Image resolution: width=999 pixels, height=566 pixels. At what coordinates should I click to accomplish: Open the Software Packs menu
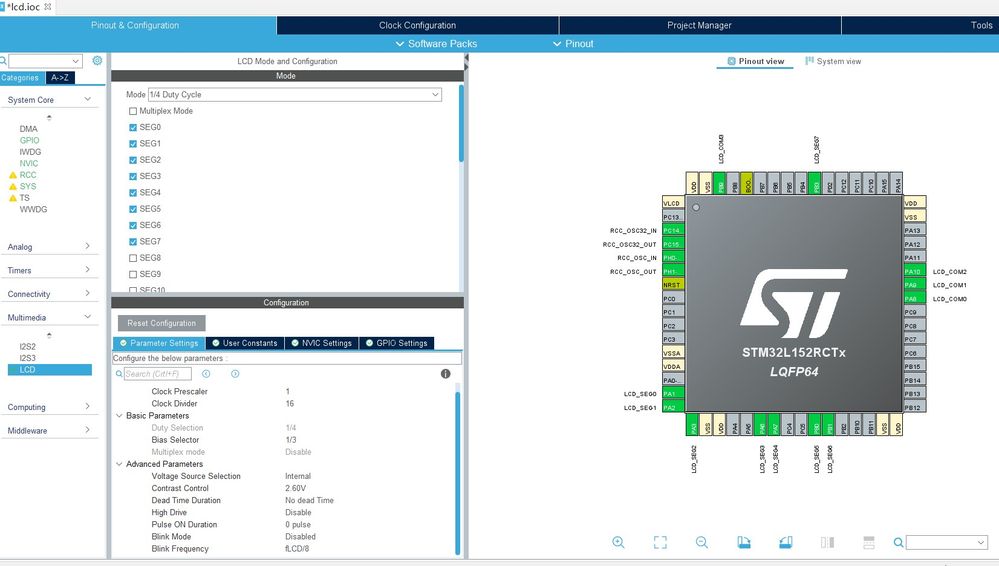[x=436, y=43]
